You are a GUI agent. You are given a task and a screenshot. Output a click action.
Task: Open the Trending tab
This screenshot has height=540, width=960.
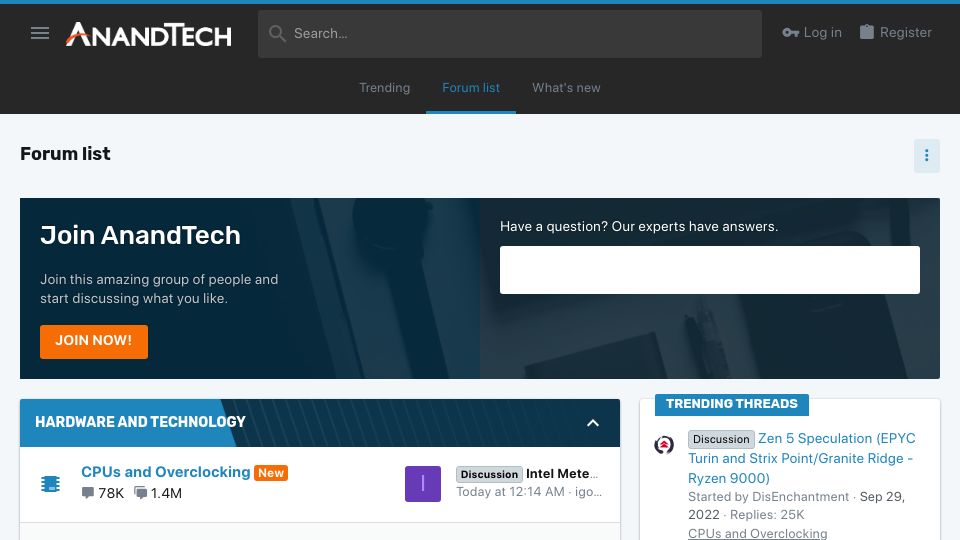click(384, 88)
